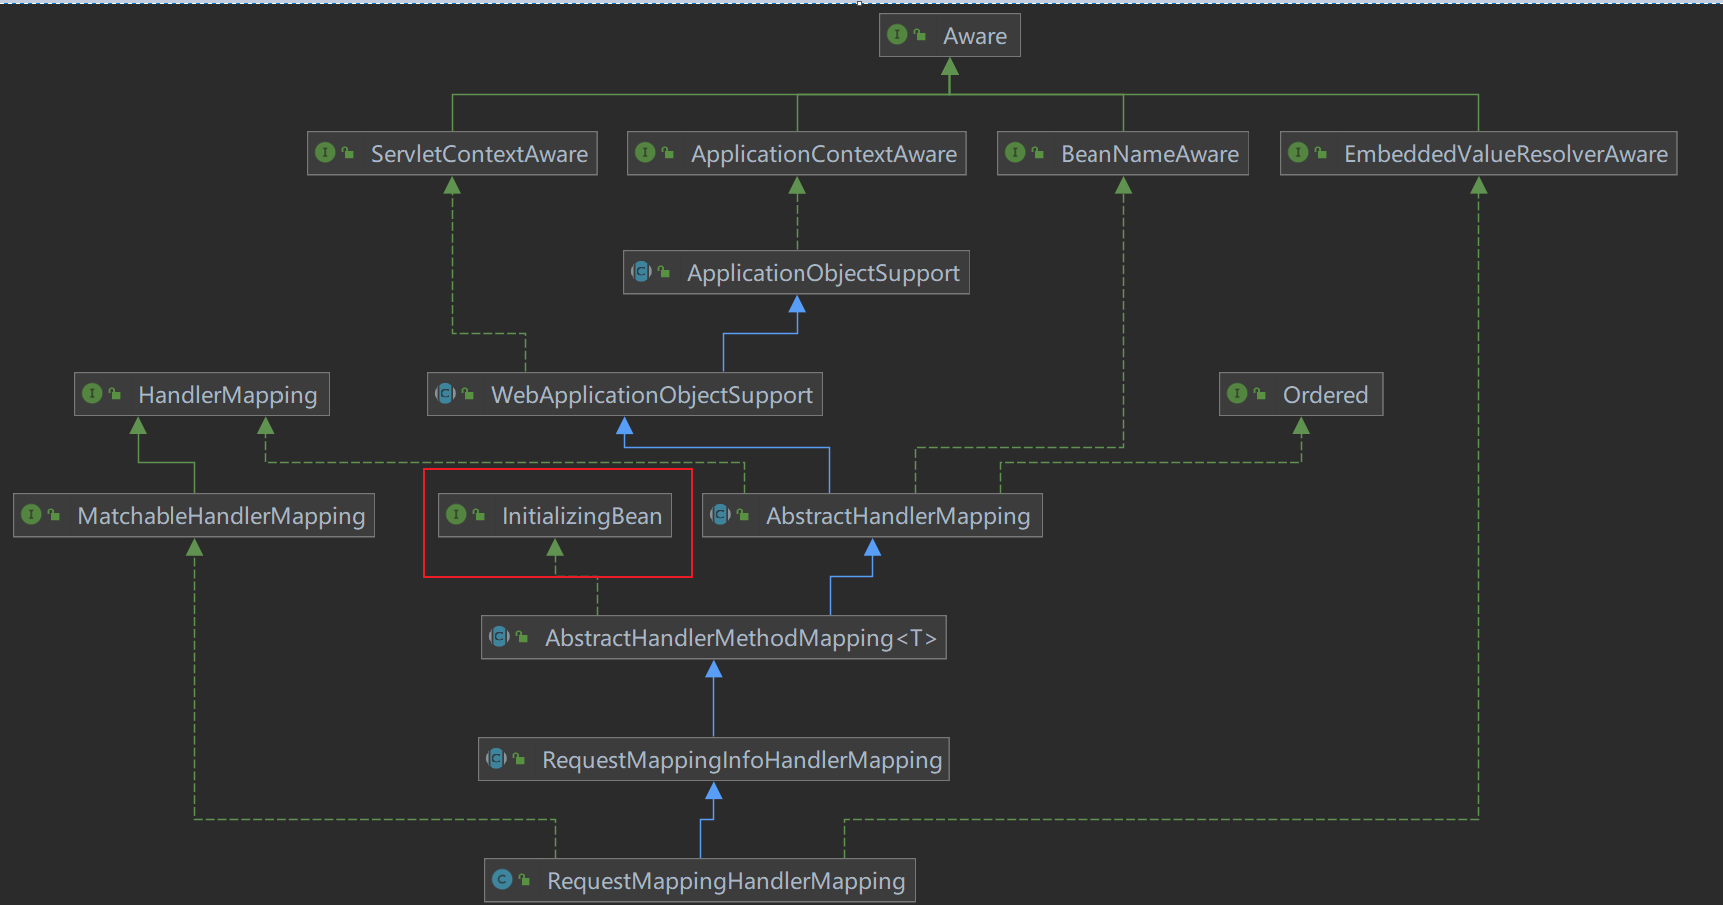Select the WebApplicationObjectSupport node

624,395
